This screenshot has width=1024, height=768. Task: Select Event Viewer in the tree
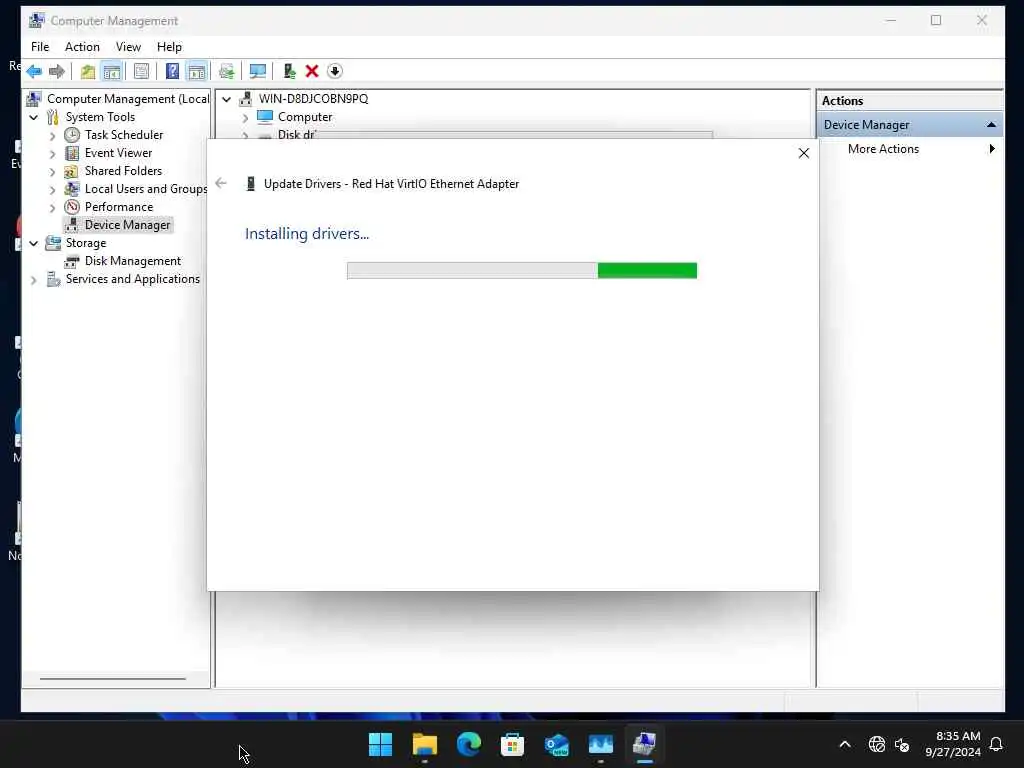pyautogui.click(x=118, y=153)
